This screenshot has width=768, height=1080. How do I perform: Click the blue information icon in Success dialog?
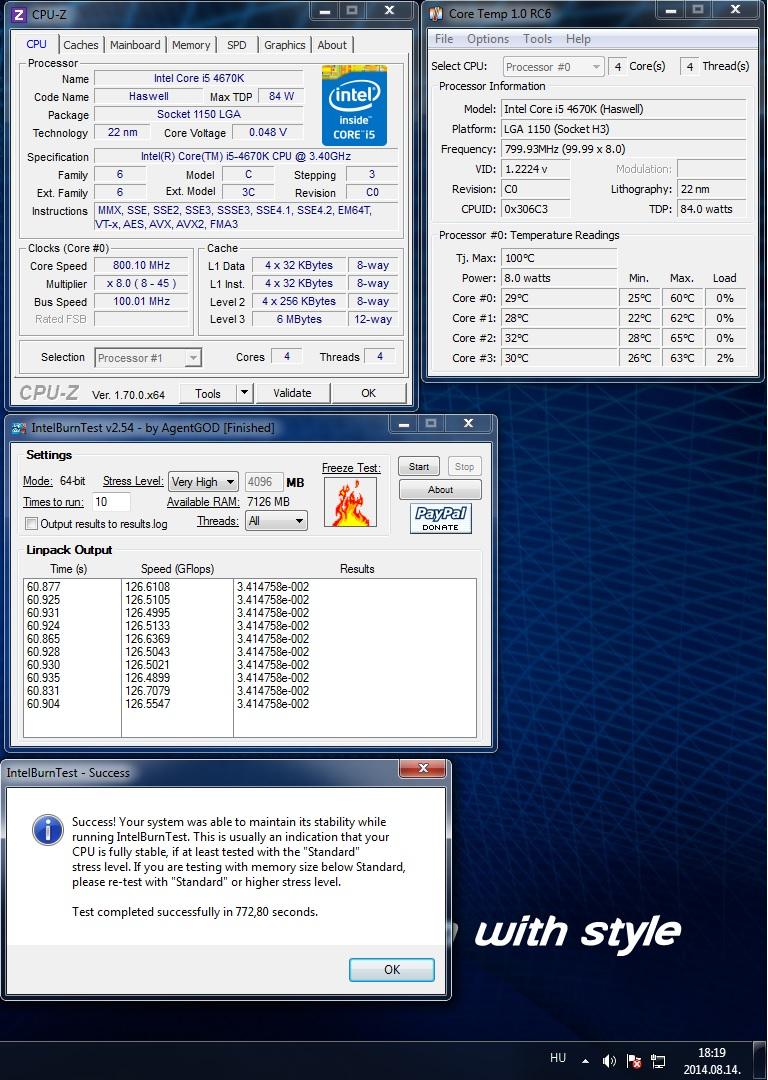(x=48, y=829)
